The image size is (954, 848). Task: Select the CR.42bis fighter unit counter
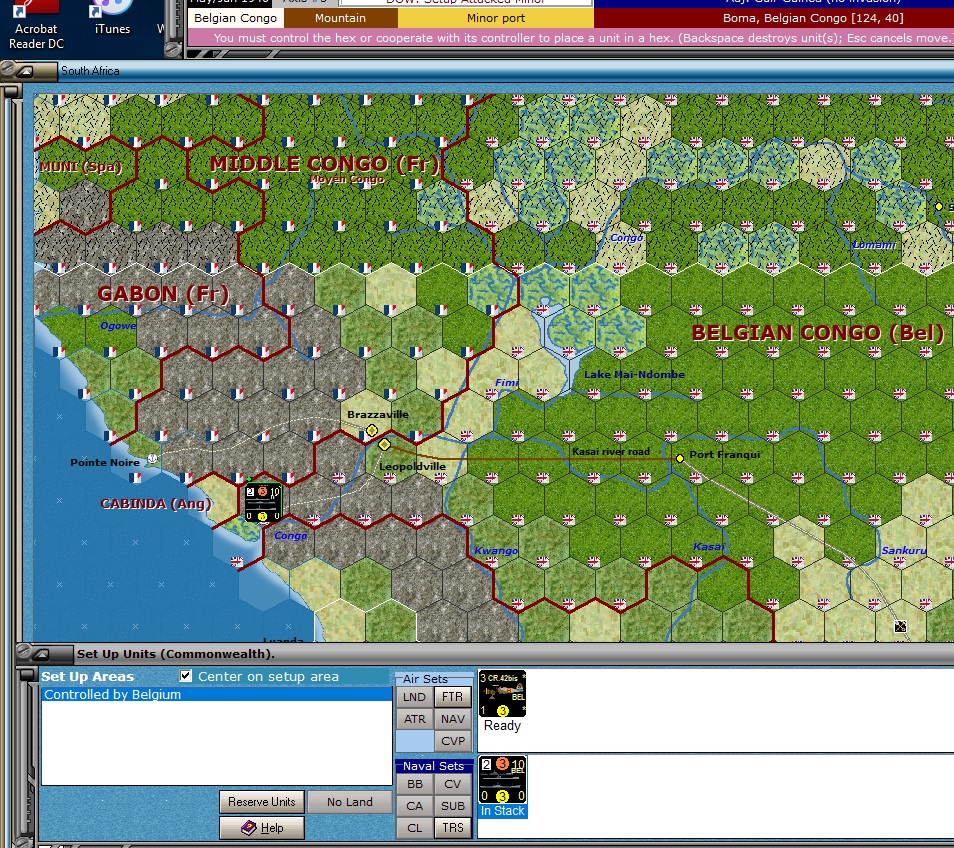tap(502, 694)
